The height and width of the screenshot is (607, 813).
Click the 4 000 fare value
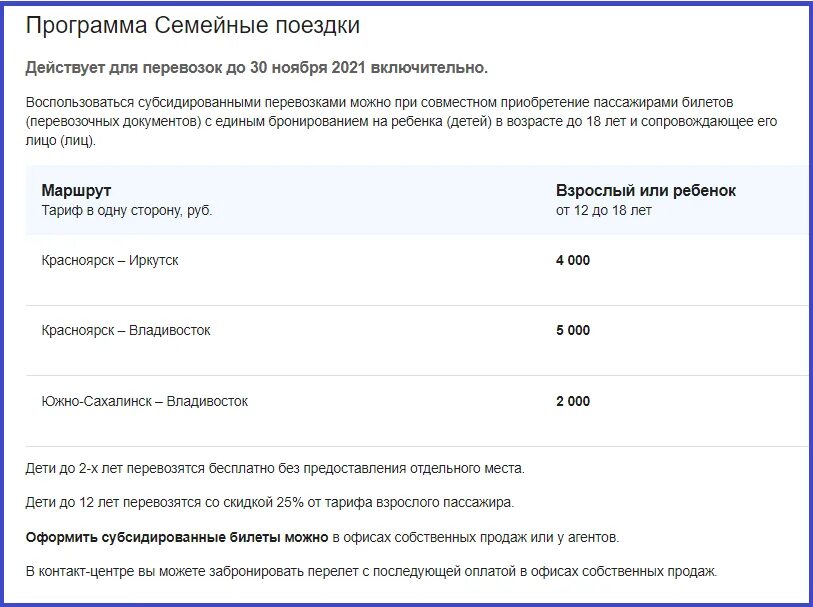(573, 260)
